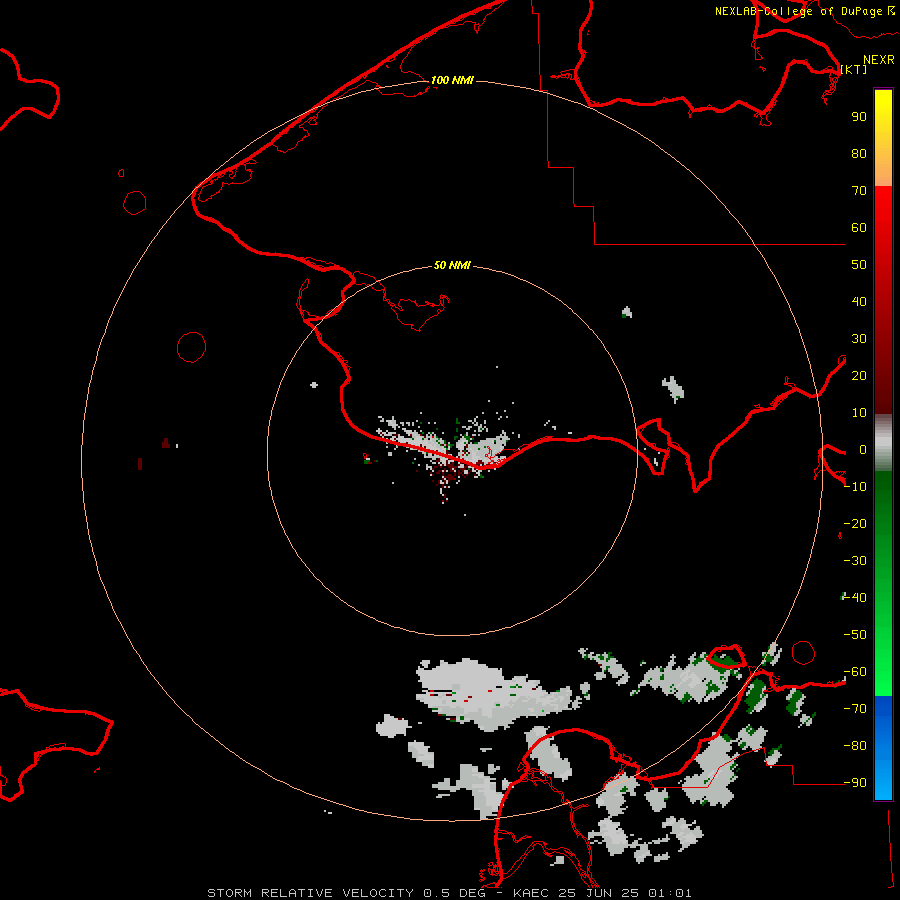The image size is (900, 900).
Task: Click the "NEXLAB-College of DuPage" credit text
Action: tap(798, 11)
